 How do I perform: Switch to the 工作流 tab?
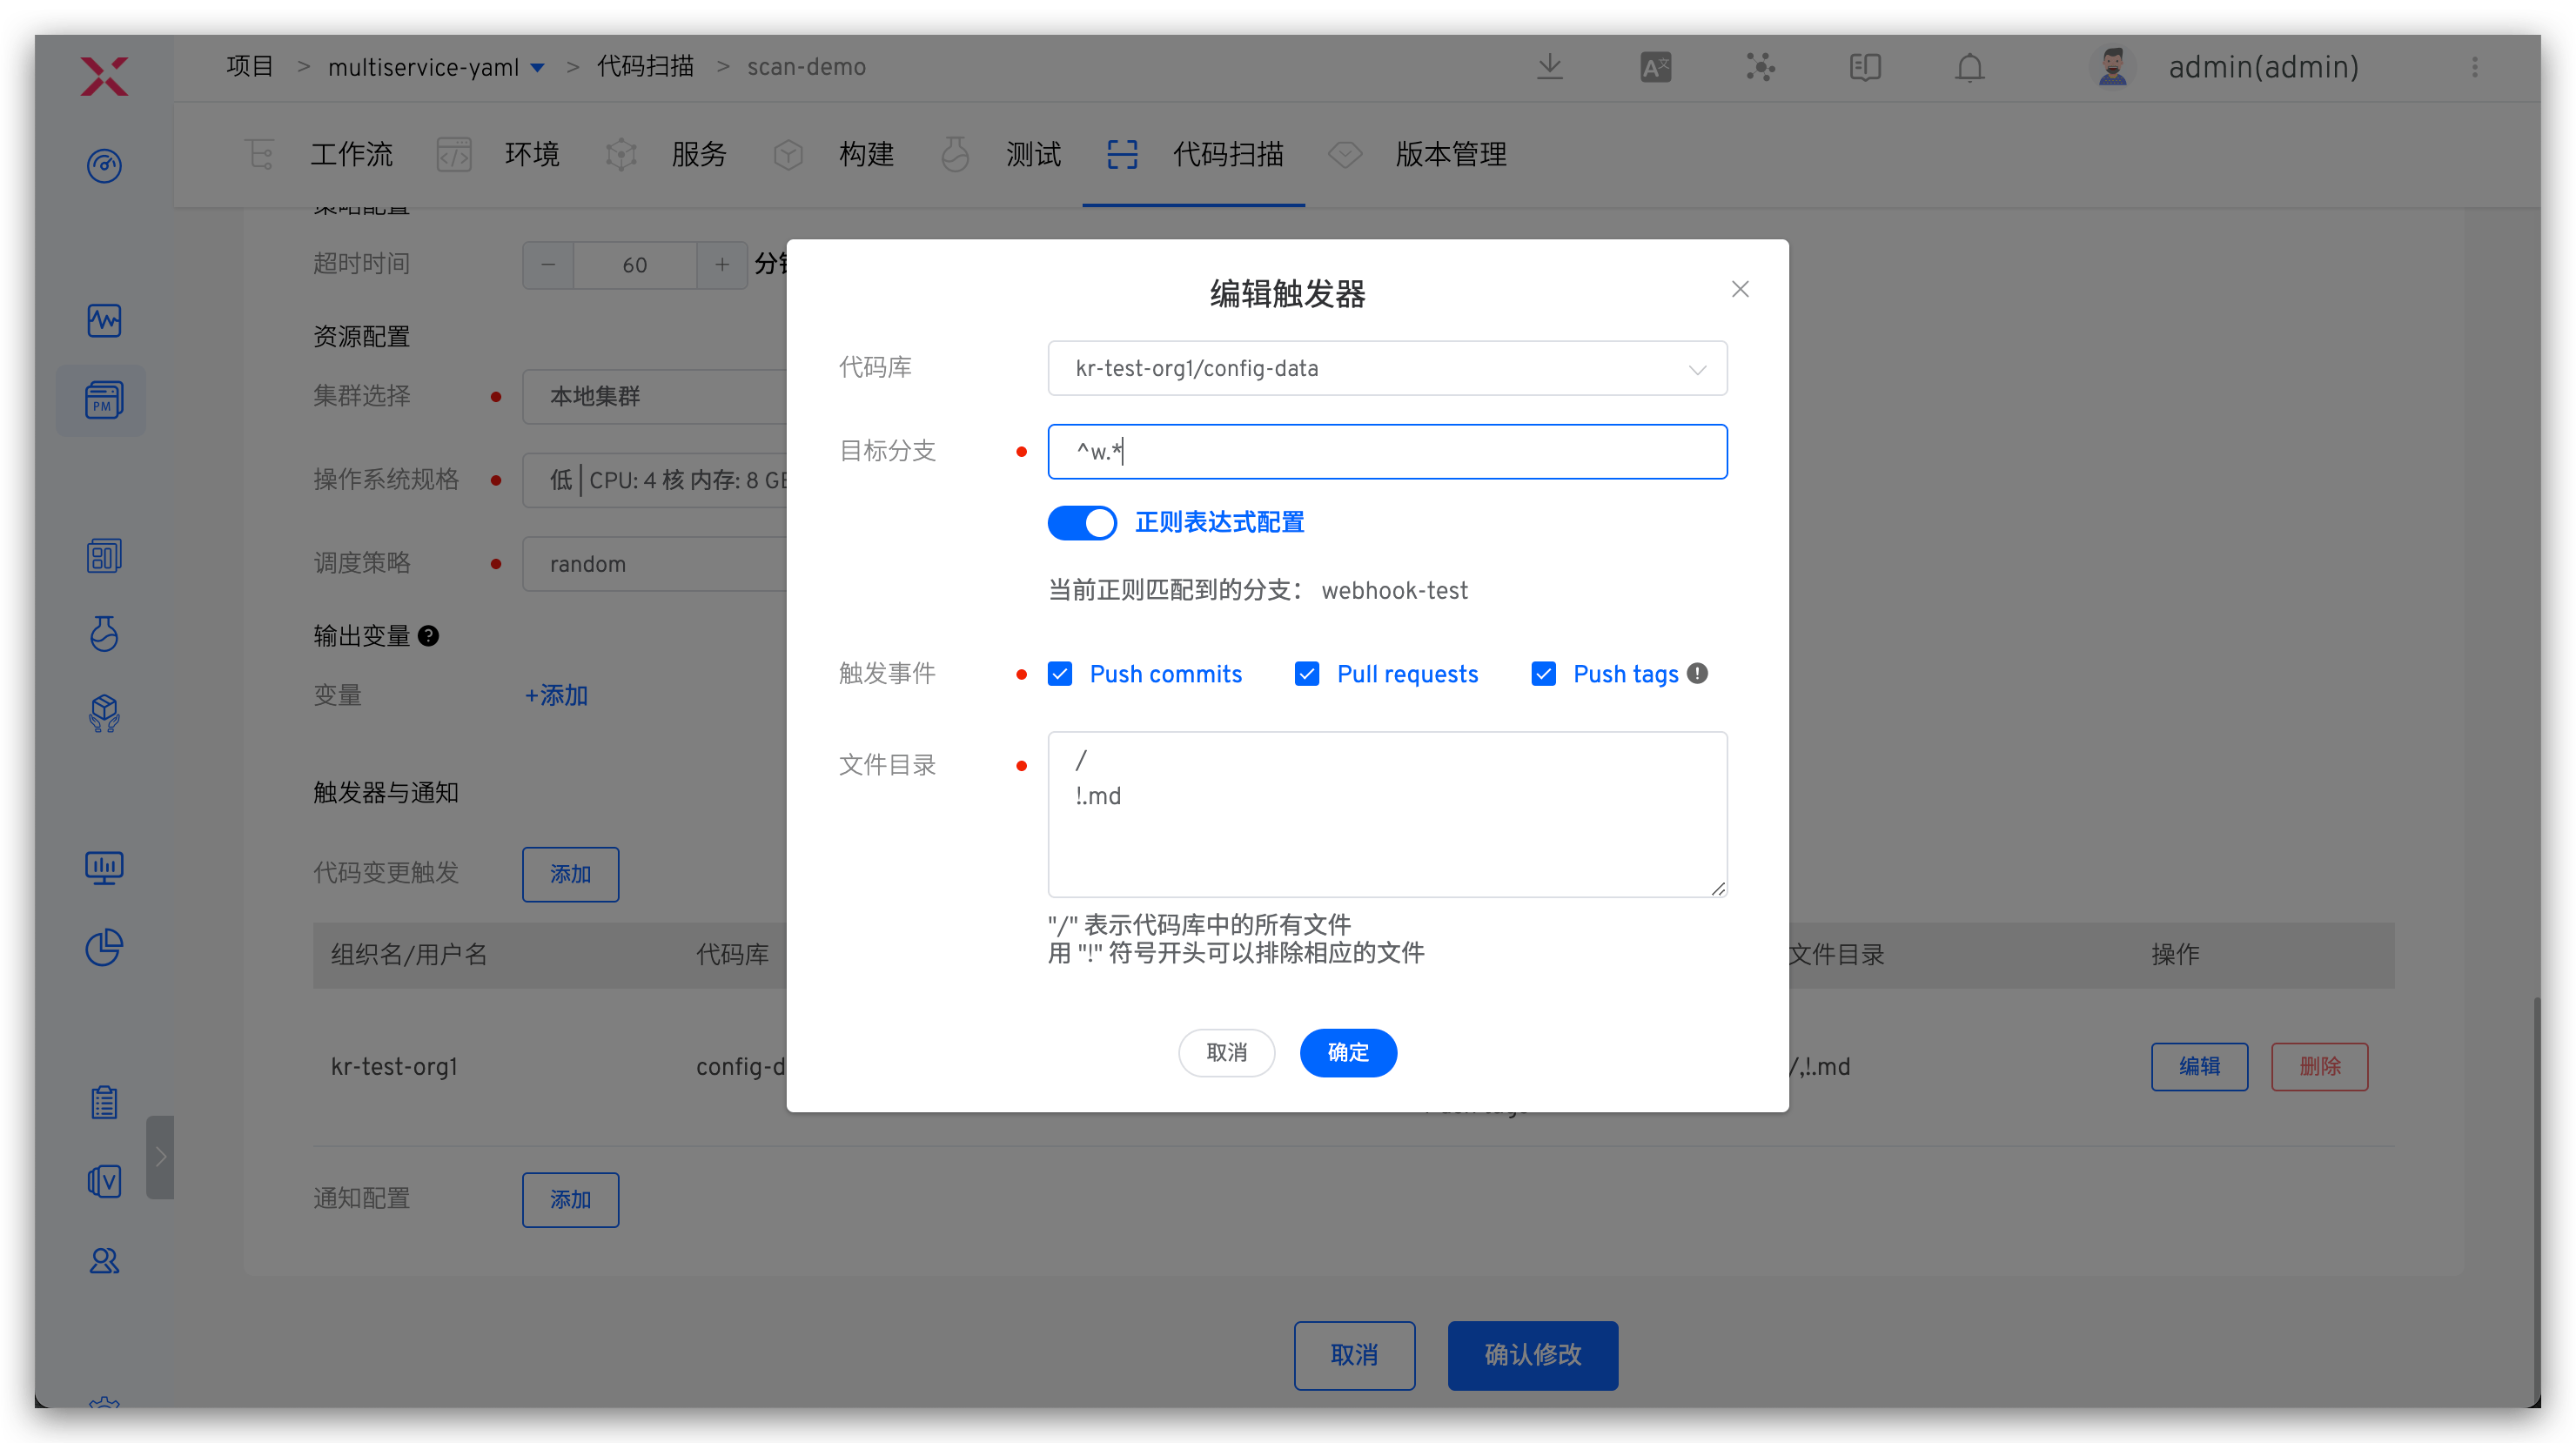click(350, 154)
